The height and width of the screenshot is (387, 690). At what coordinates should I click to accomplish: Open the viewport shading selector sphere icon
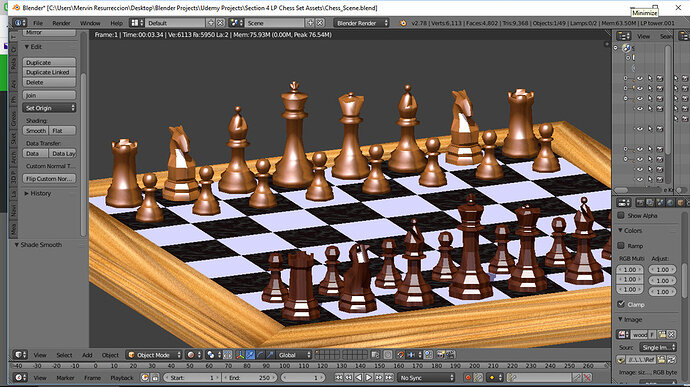193,354
